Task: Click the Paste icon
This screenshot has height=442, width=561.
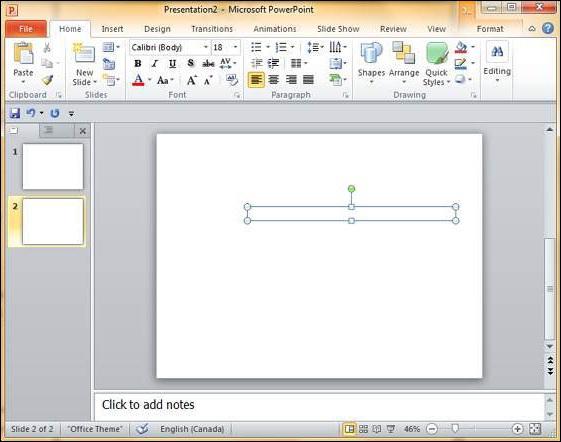Action: 23,54
